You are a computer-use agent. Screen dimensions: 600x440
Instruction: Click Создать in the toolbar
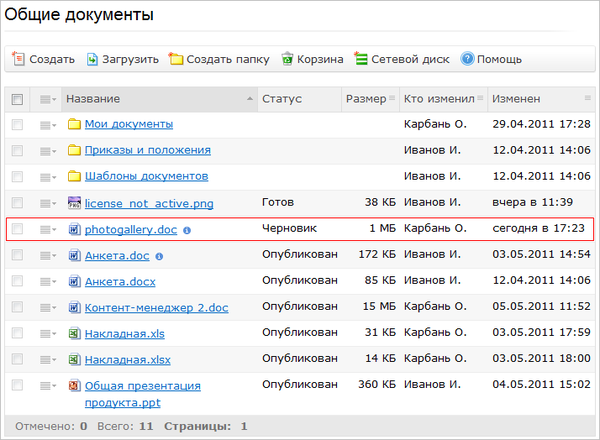(44, 59)
